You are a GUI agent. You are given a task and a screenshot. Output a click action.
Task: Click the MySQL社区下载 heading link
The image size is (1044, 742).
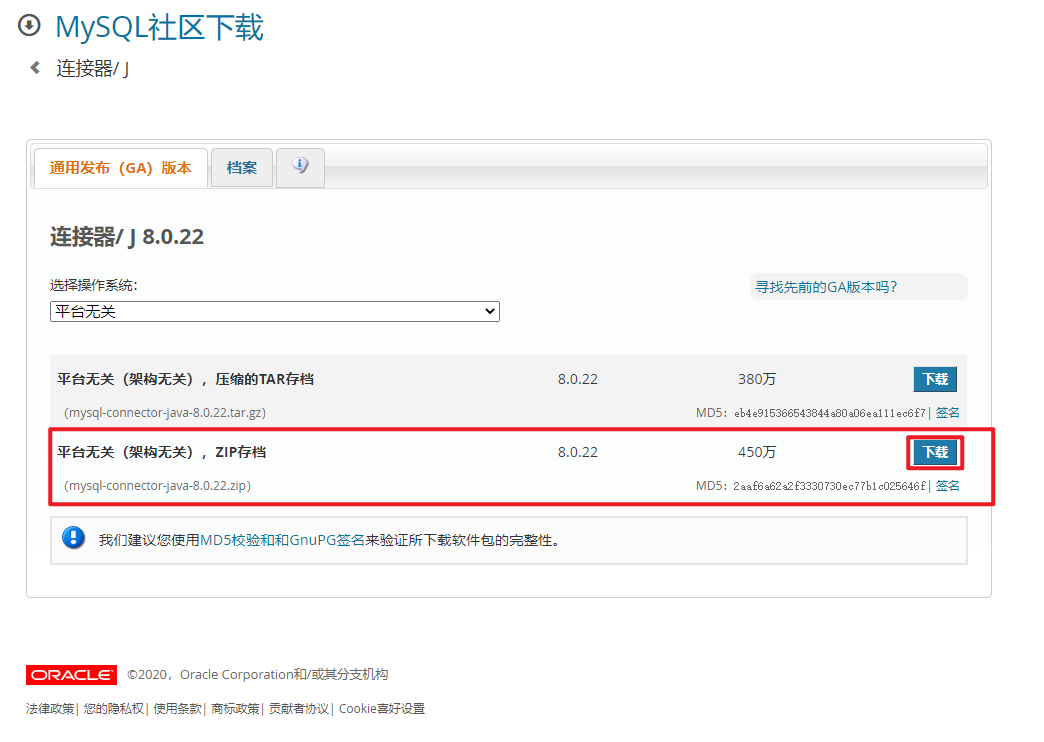(x=159, y=27)
